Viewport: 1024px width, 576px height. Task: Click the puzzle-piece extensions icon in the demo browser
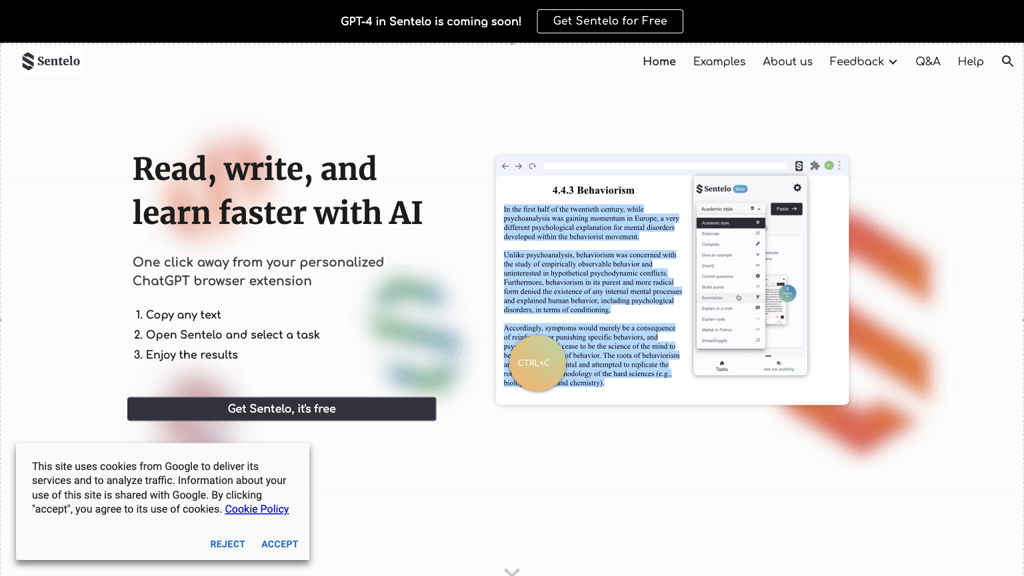815,166
